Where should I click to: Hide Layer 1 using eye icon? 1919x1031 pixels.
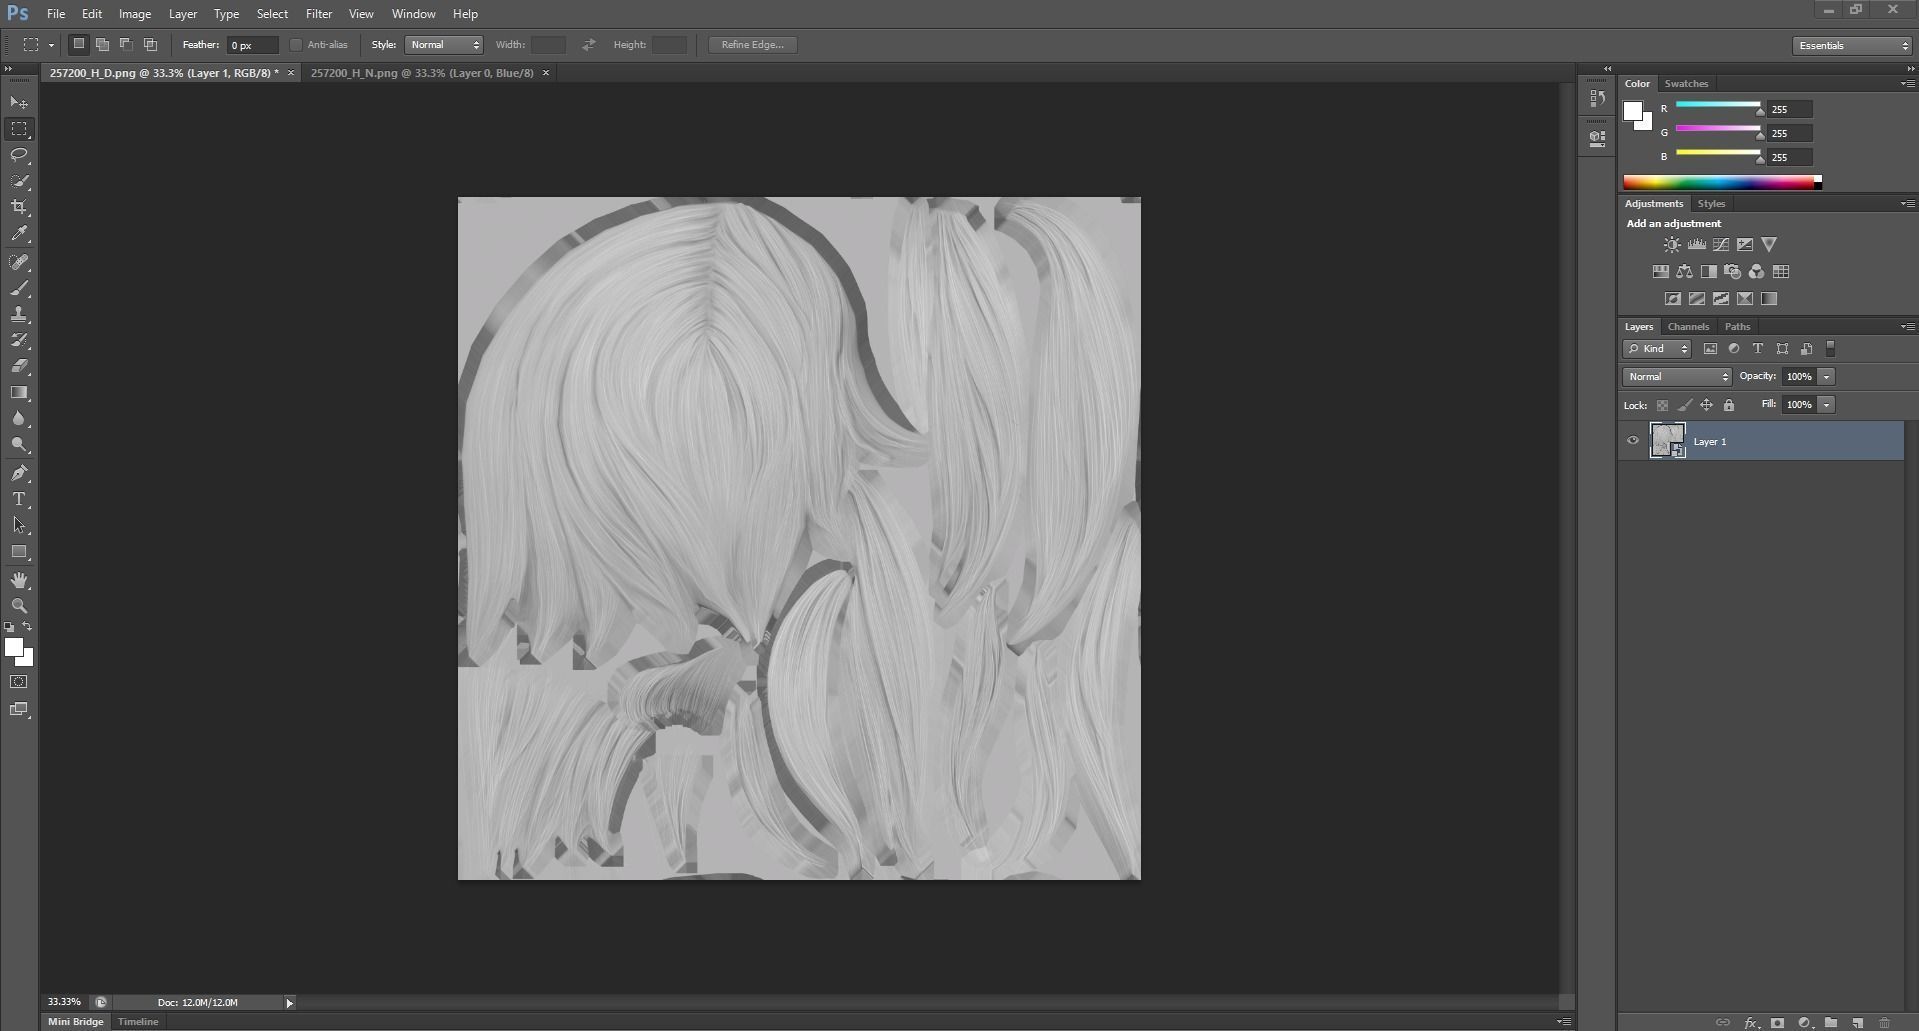[1633, 441]
